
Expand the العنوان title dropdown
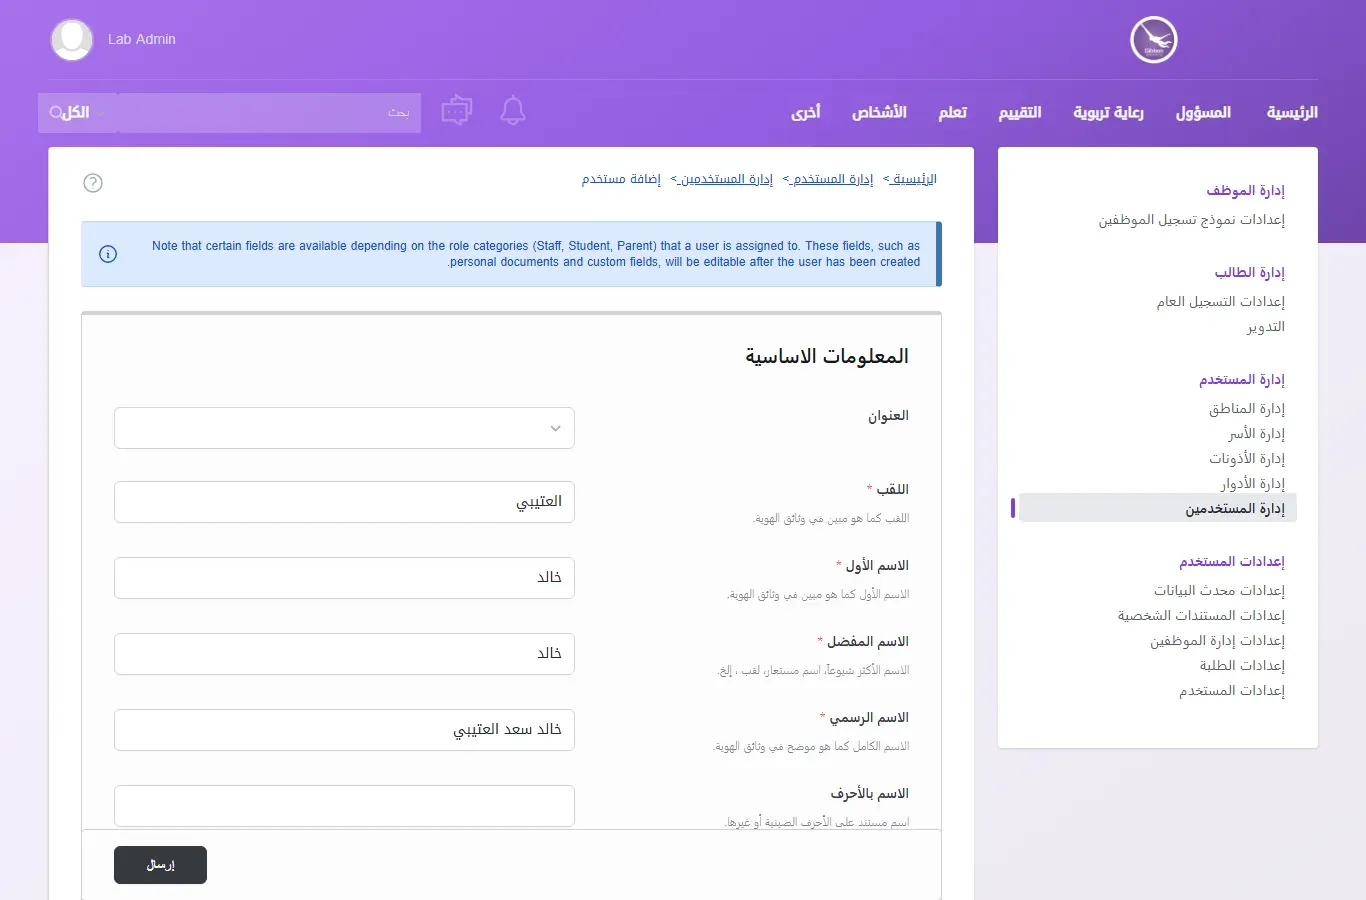pyautogui.click(x=344, y=428)
